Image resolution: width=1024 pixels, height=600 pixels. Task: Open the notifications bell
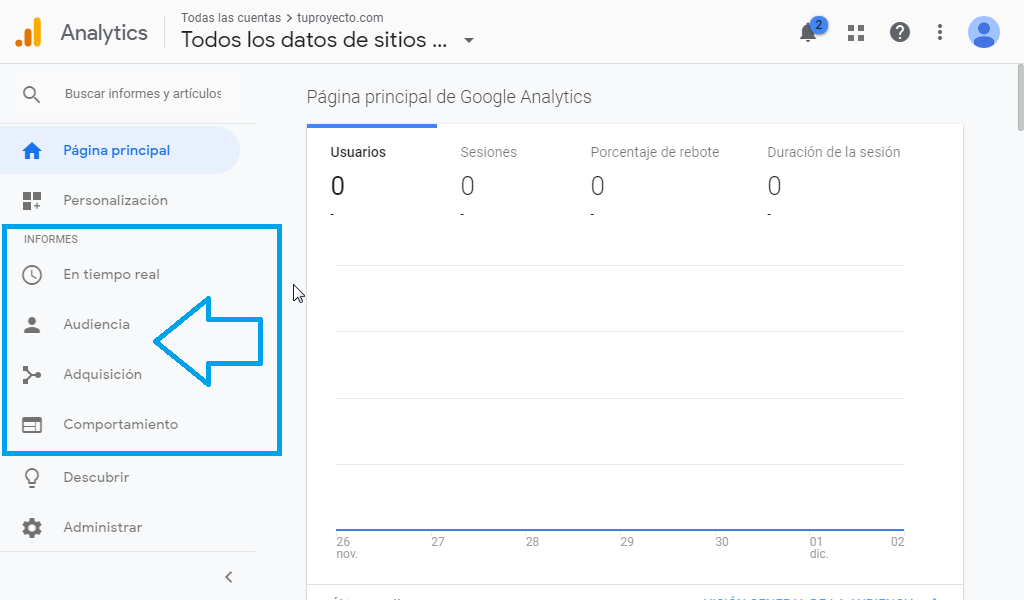pos(808,33)
